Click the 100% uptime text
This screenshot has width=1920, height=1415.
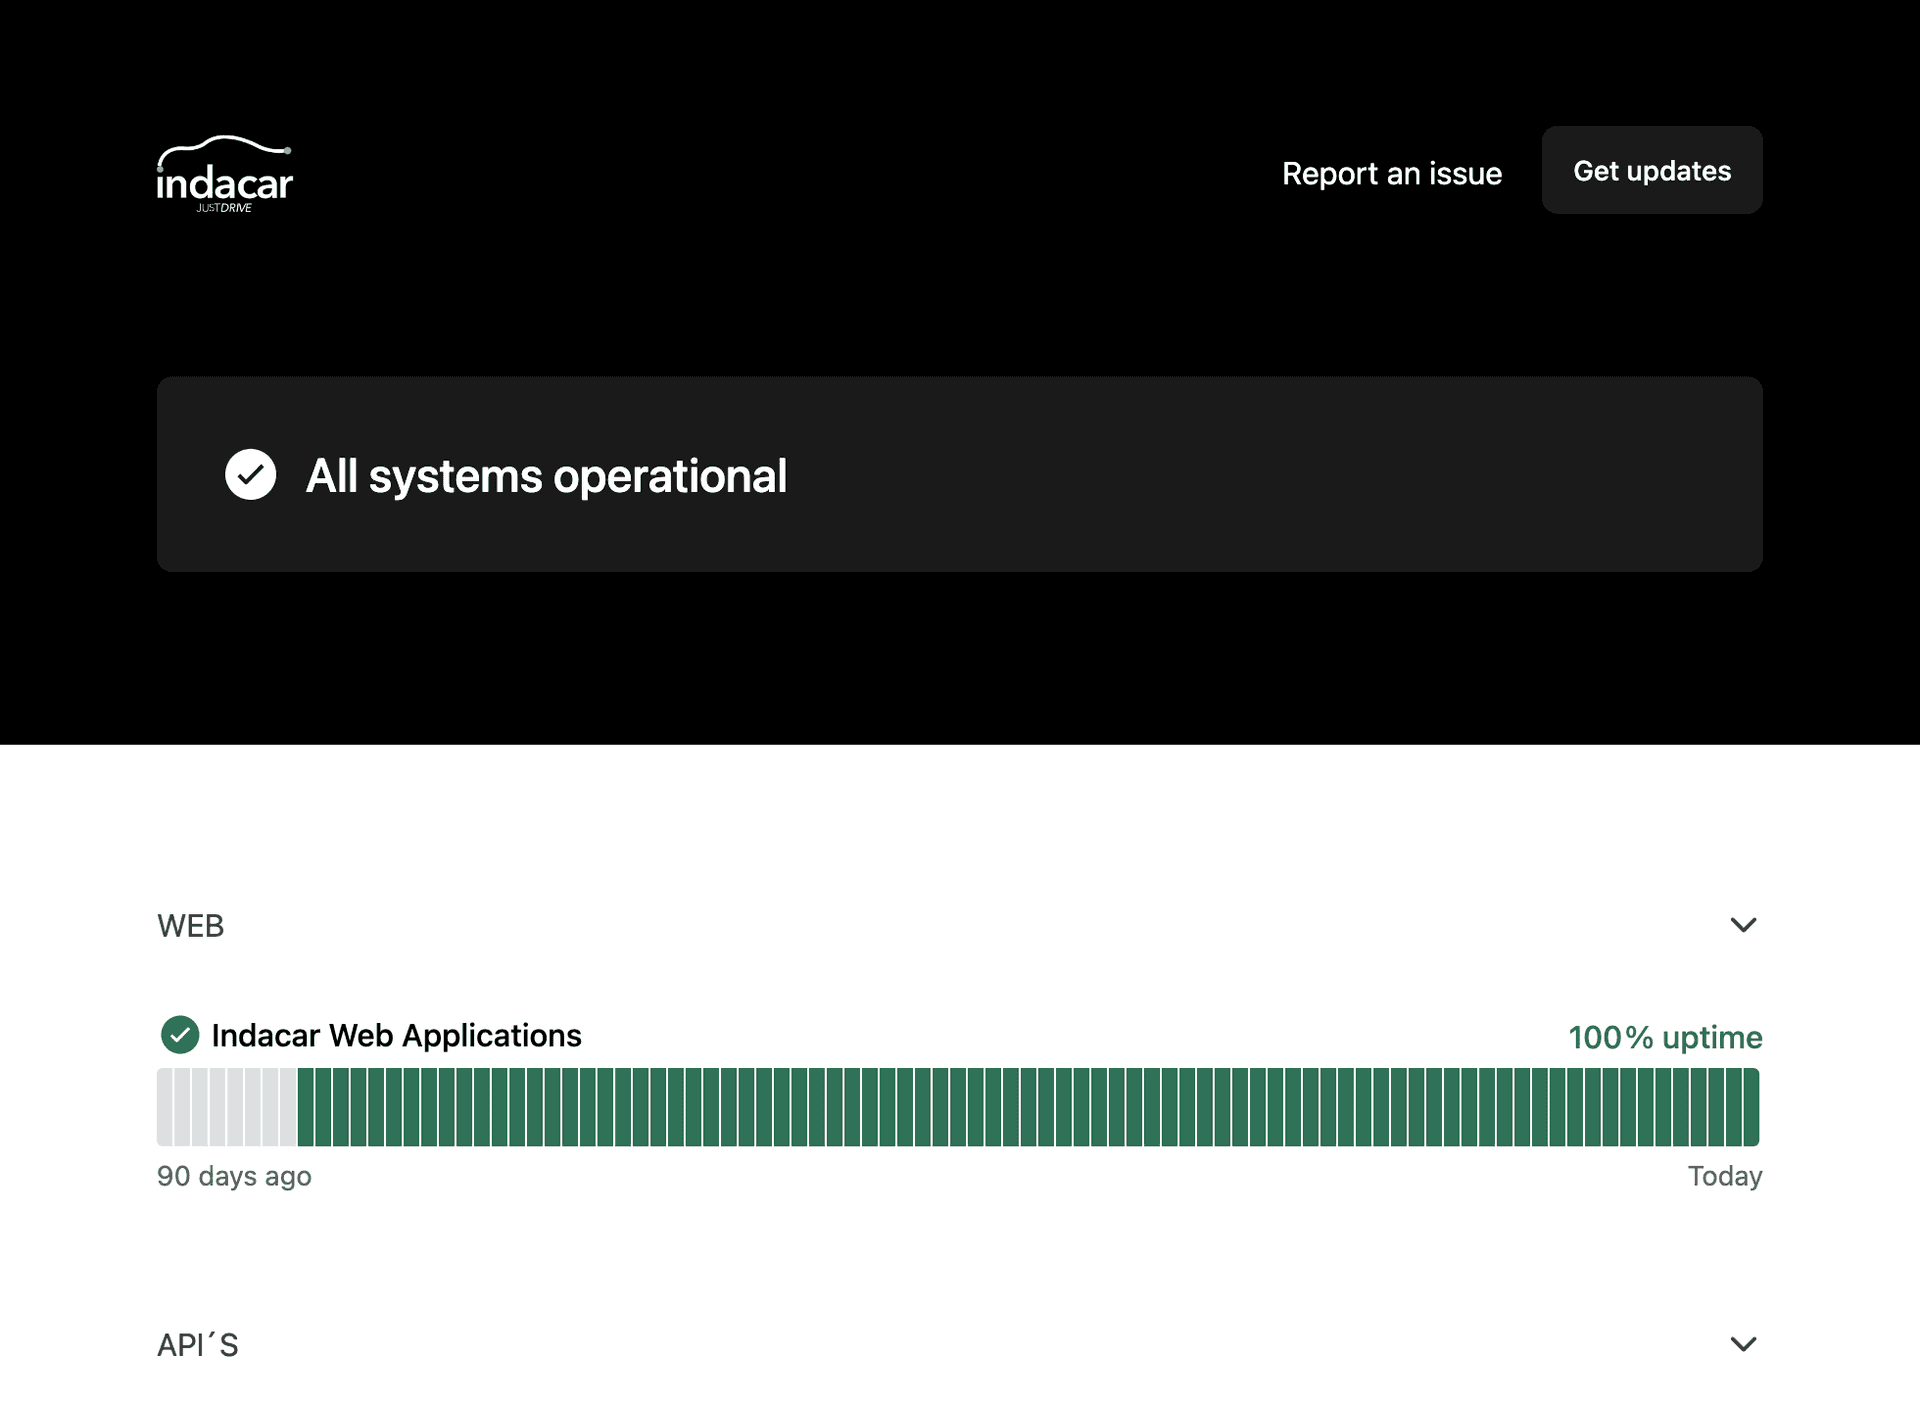[x=1664, y=1037]
